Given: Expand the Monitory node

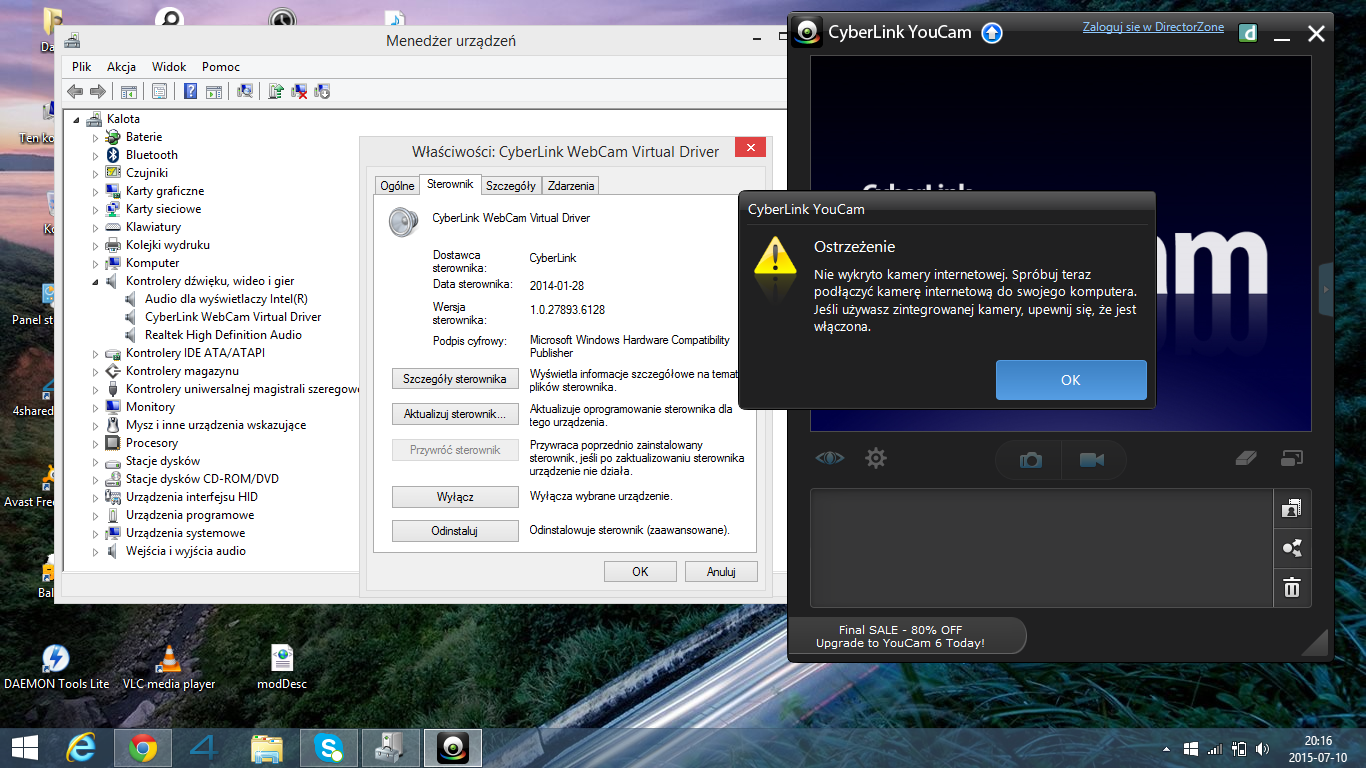Looking at the screenshot, I should point(96,407).
